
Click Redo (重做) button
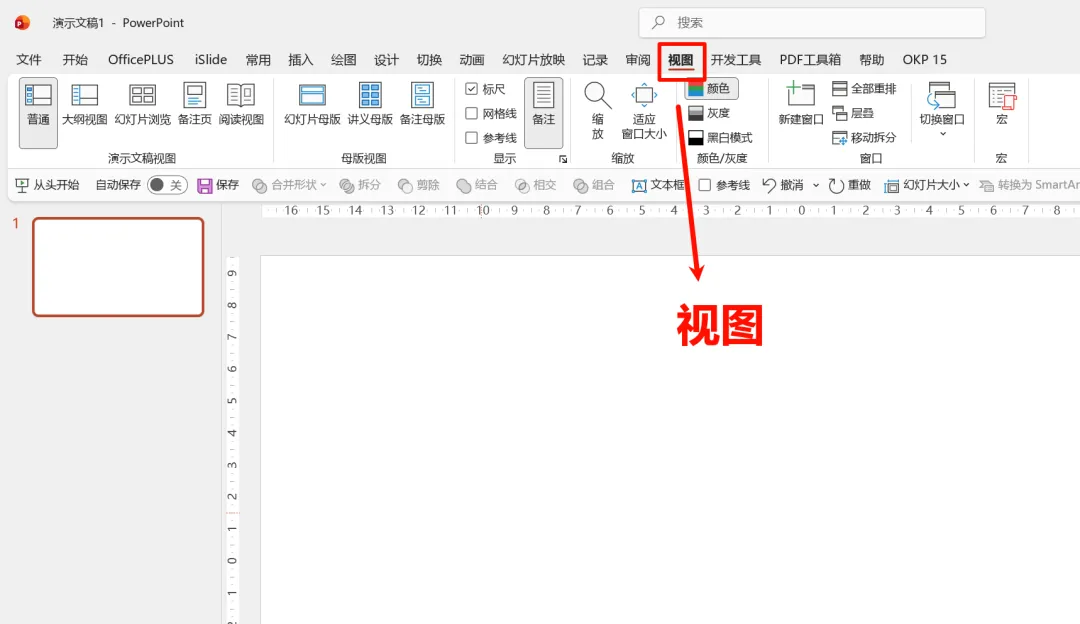tap(850, 185)
